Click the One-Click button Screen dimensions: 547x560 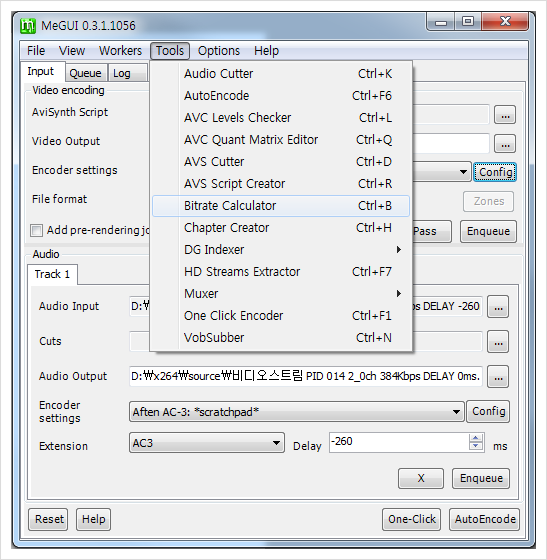(412, 519)
